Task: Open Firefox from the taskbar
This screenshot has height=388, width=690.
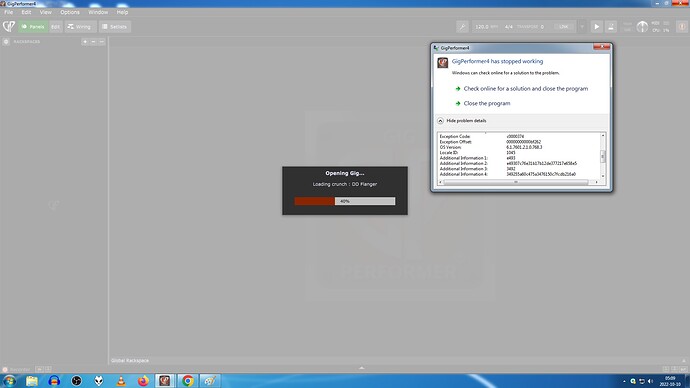Action: click(x=143, y=381)
